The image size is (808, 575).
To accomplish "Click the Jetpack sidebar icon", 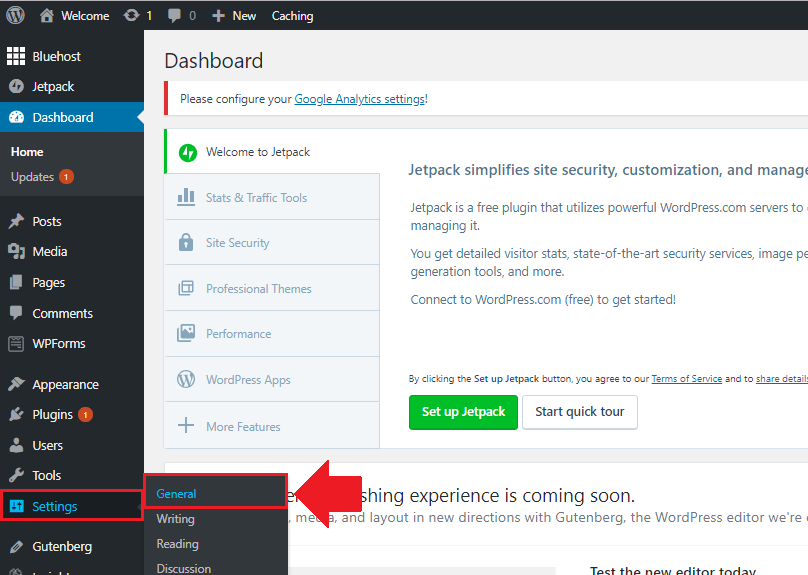I will click(16, 87).
